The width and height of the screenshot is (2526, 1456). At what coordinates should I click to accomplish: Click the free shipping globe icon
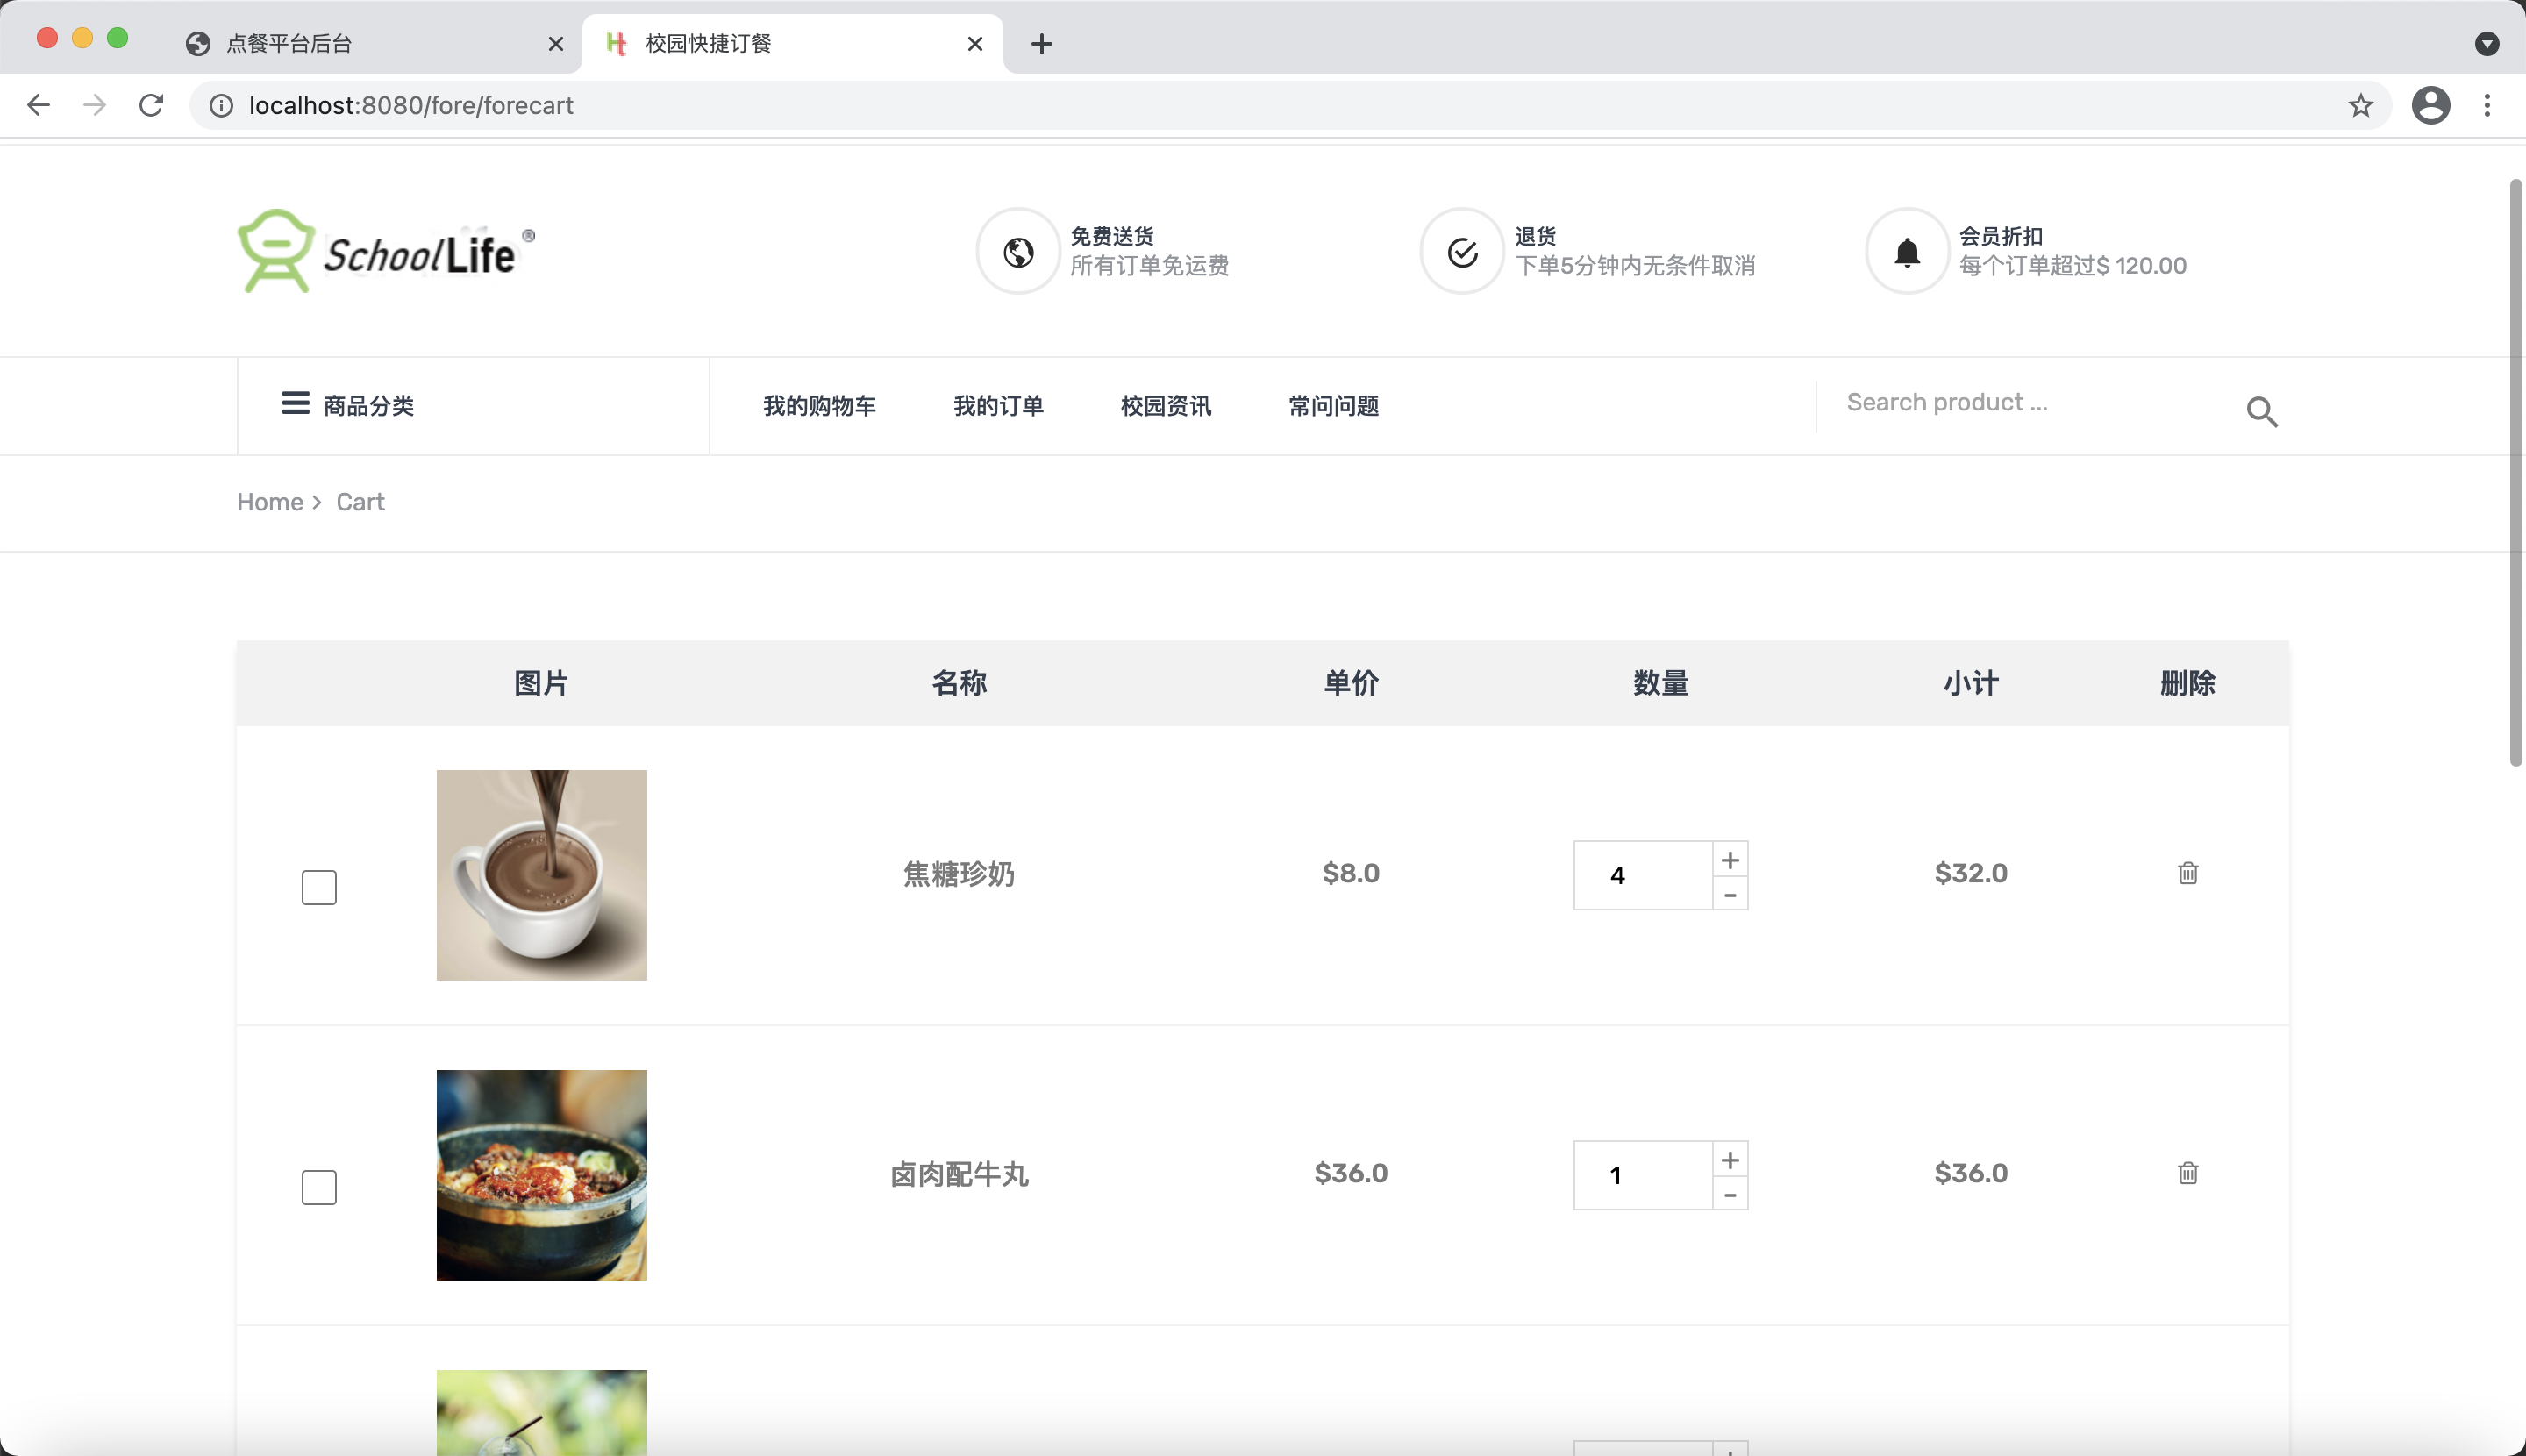[1018, 252]
